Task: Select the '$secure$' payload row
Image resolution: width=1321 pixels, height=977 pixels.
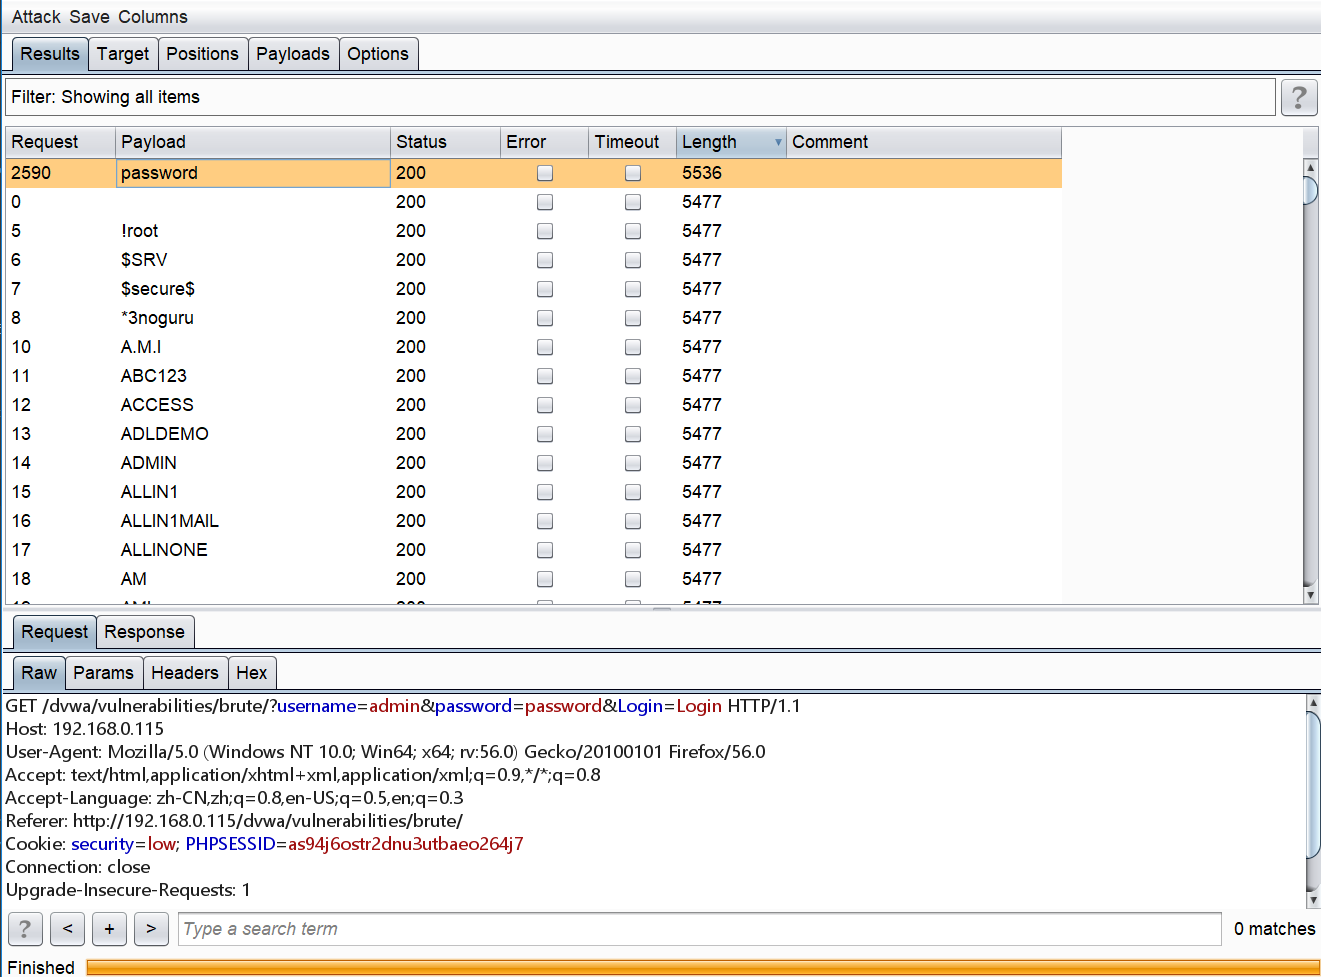Action: [x=533, y=289]
